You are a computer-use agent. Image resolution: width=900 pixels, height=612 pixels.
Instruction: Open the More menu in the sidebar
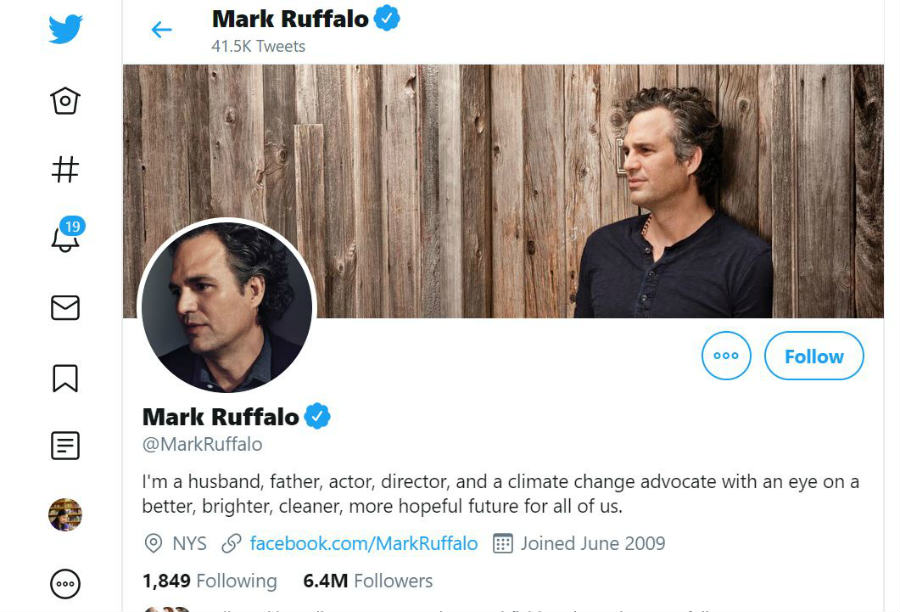coord(64,581)
